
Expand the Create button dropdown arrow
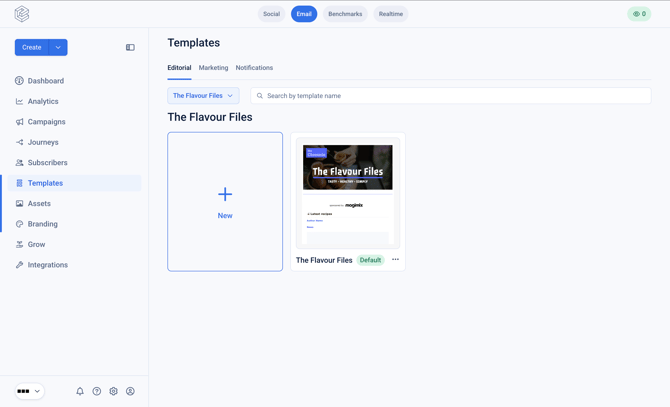point(58,47)
